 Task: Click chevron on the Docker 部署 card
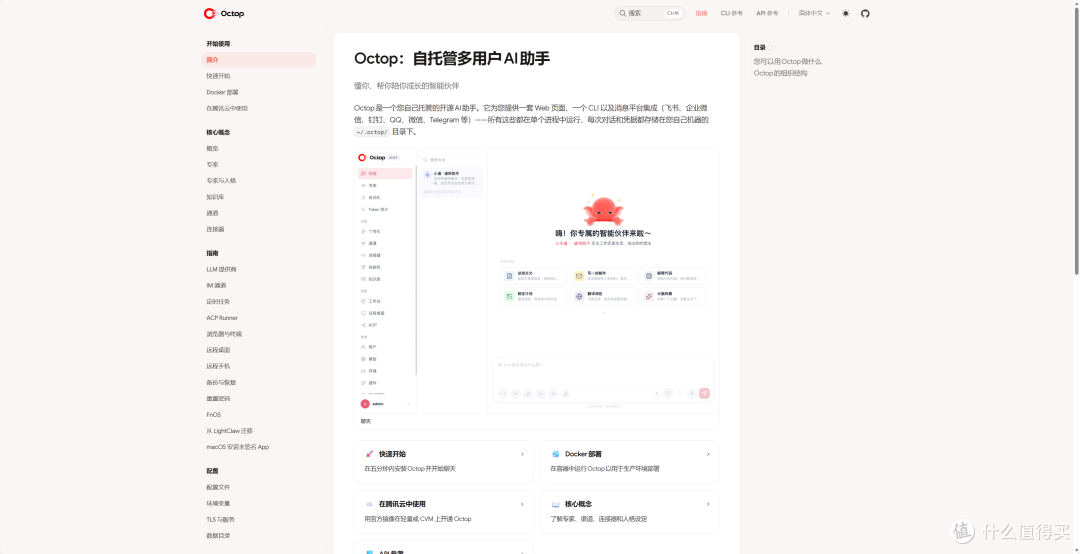click(708, 454)
